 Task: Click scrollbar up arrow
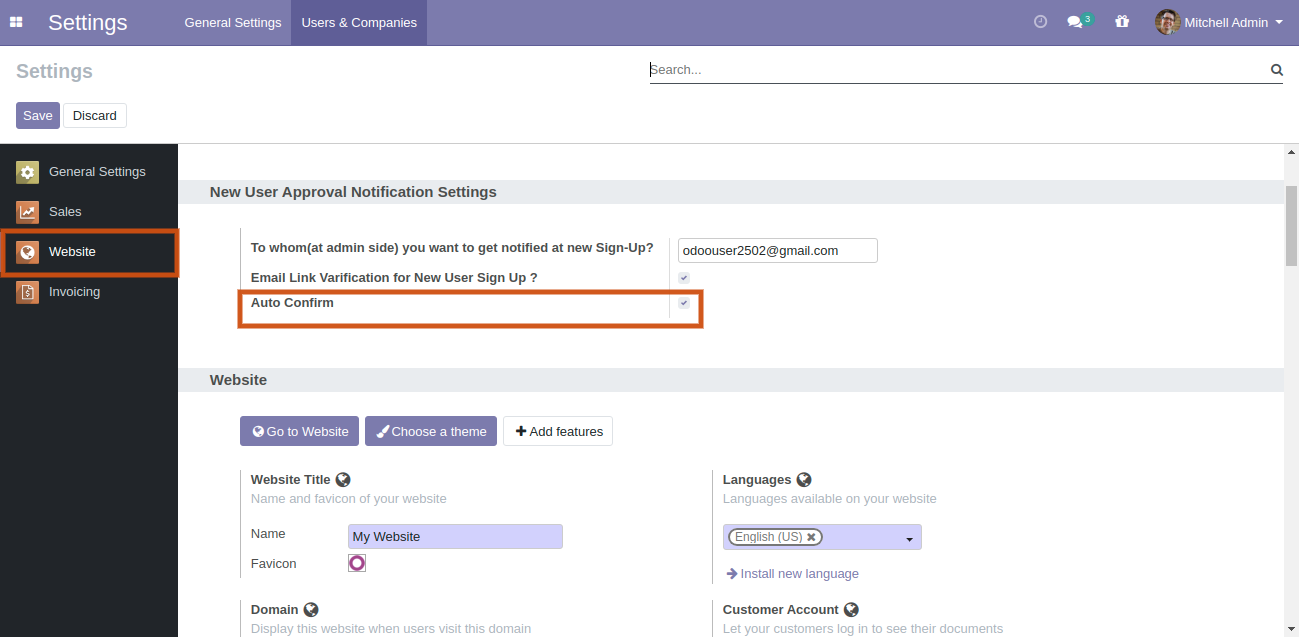tap(1291, 151)
